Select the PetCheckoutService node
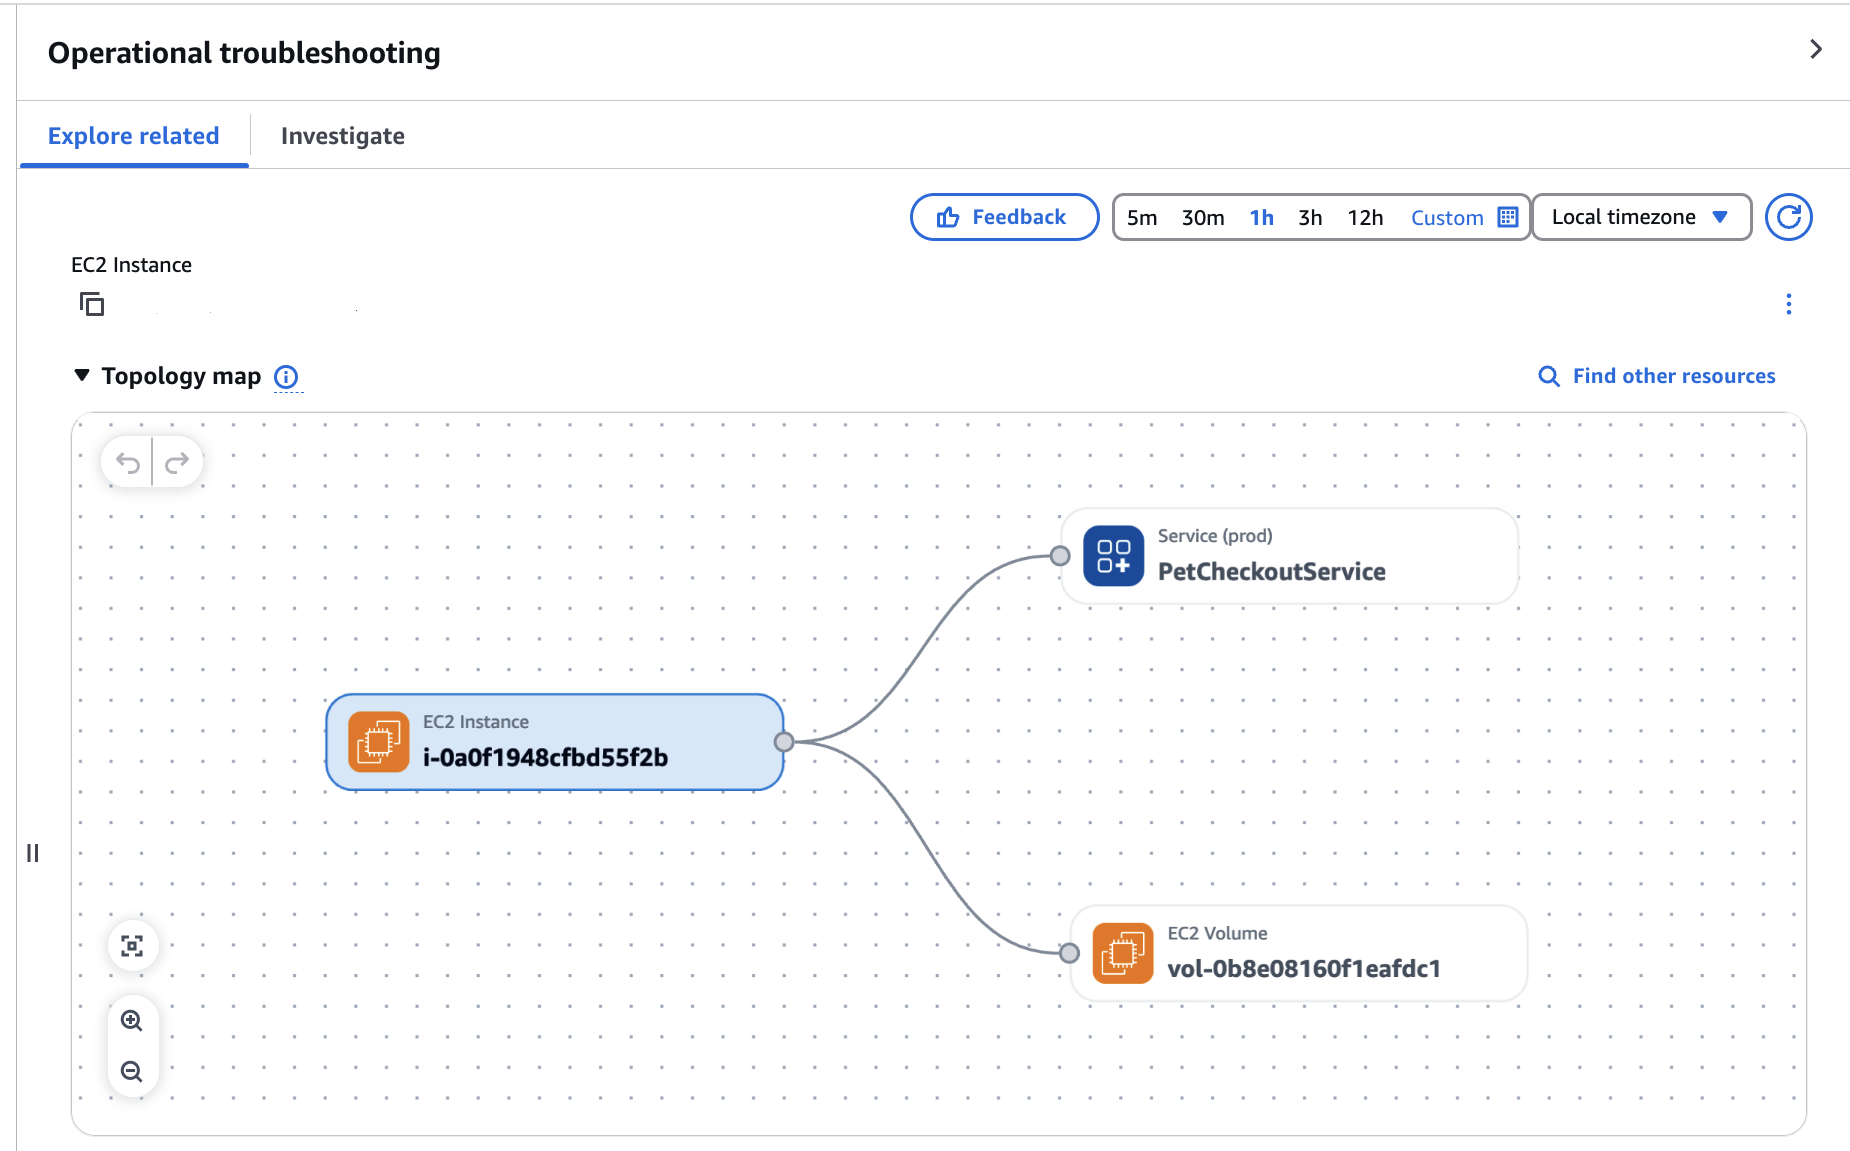 1289,556
